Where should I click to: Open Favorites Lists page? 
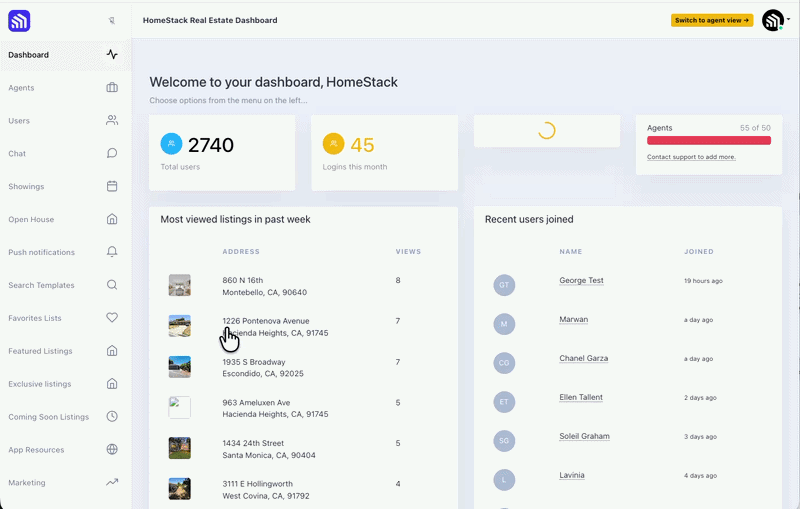[x=65, y=318]
